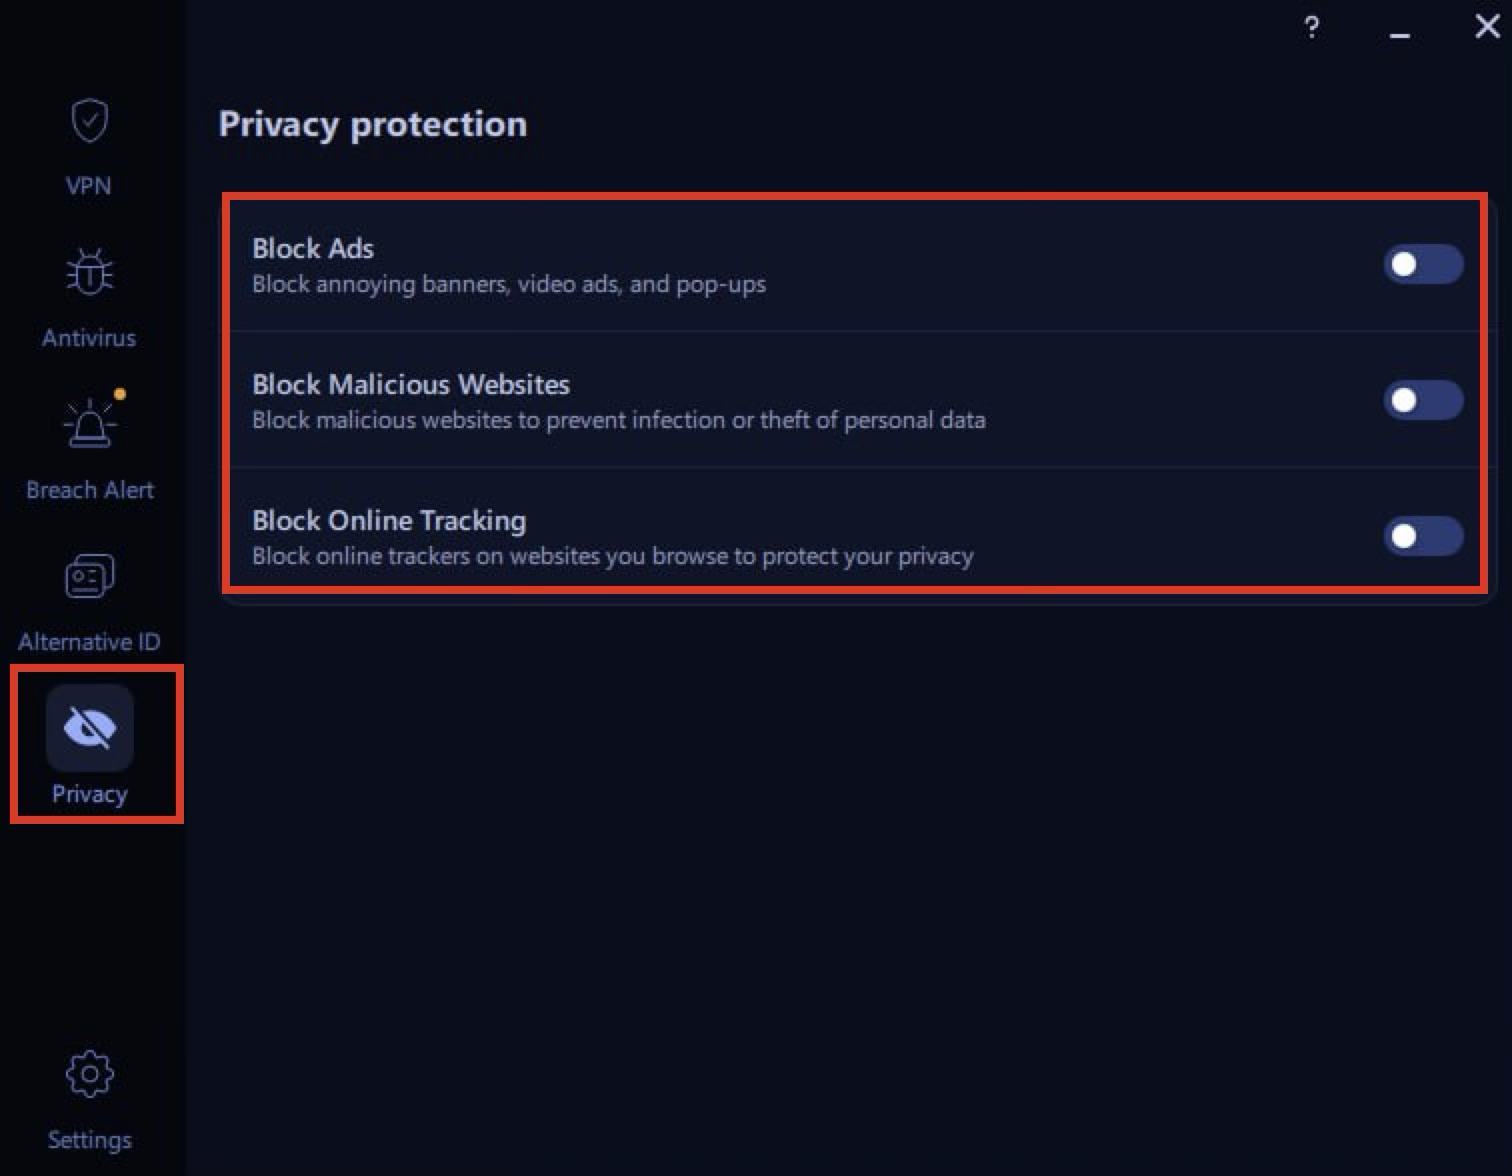Enable the Block Ads toggle

pos(1423,264)
